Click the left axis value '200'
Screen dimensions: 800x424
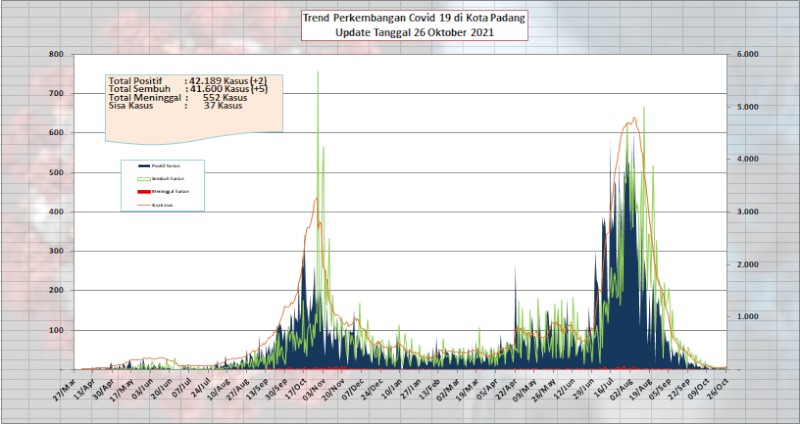coord(56,290)
